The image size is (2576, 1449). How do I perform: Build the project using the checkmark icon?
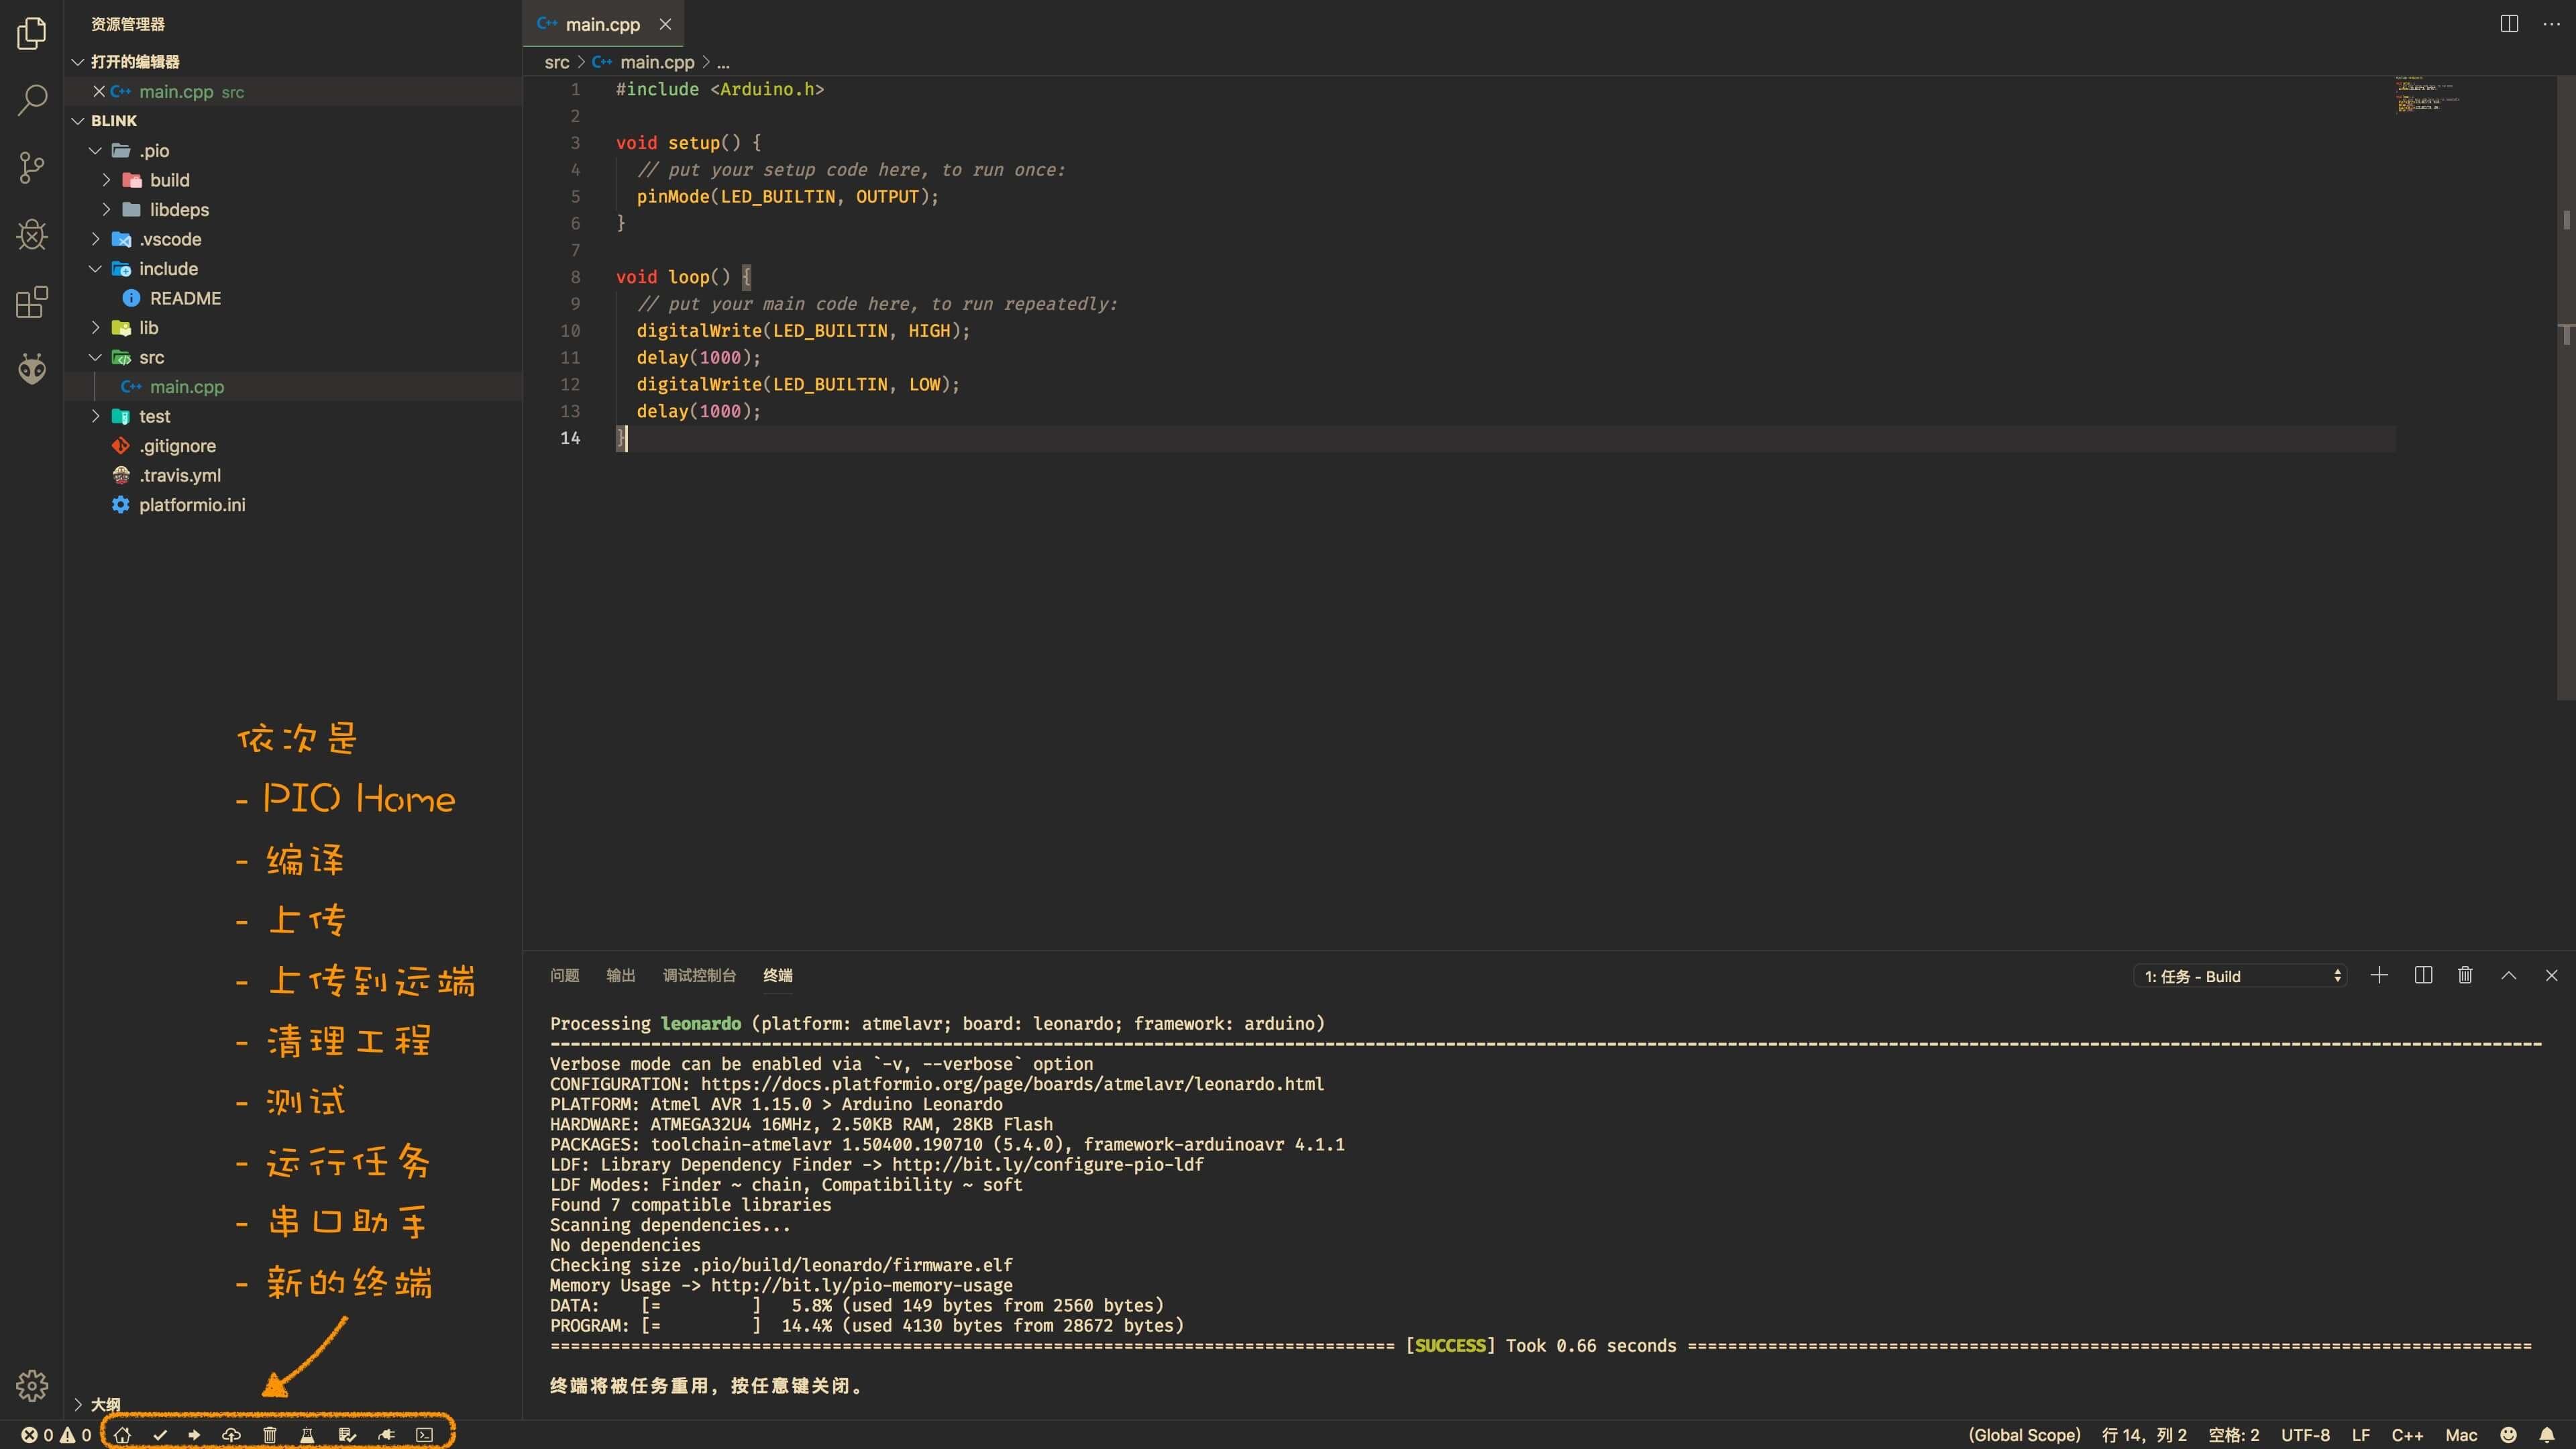click(x=160, y=1434)
